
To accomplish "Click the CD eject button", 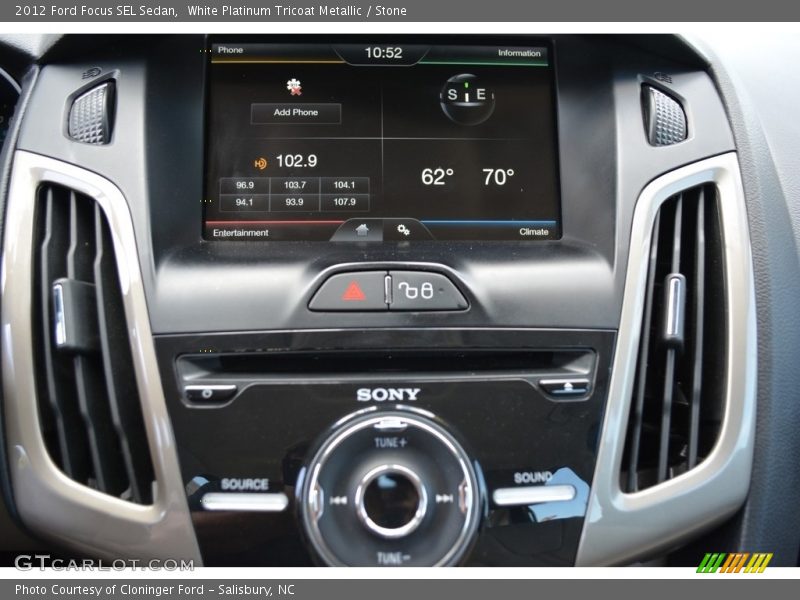I will [566, 386].
